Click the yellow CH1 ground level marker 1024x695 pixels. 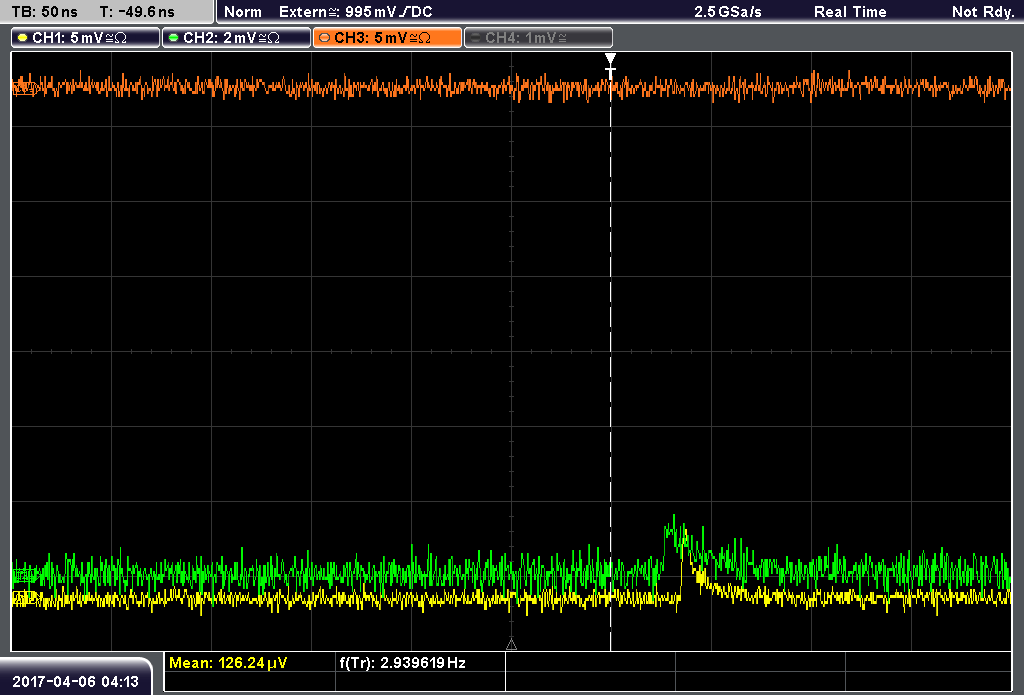click(23, 598)
